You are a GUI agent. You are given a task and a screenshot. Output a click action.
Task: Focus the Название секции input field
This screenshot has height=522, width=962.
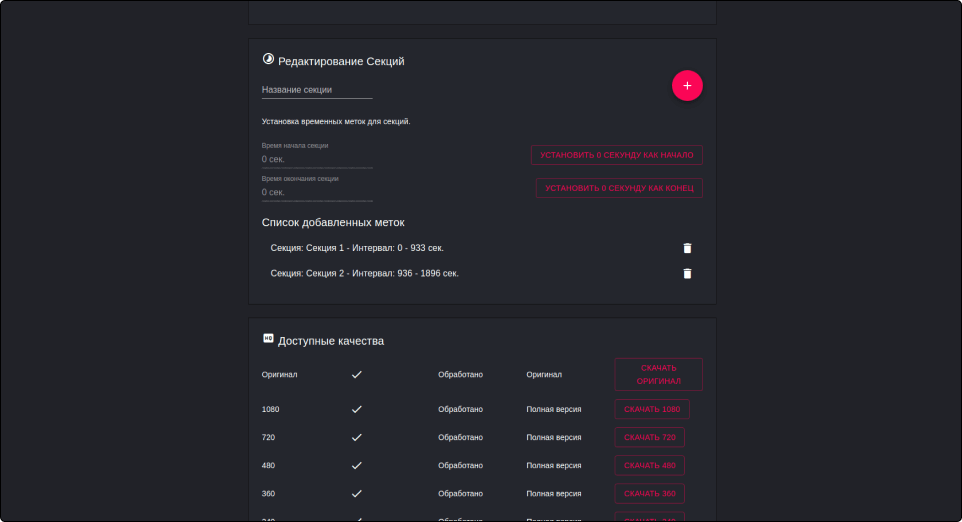[x=316, y=90]
